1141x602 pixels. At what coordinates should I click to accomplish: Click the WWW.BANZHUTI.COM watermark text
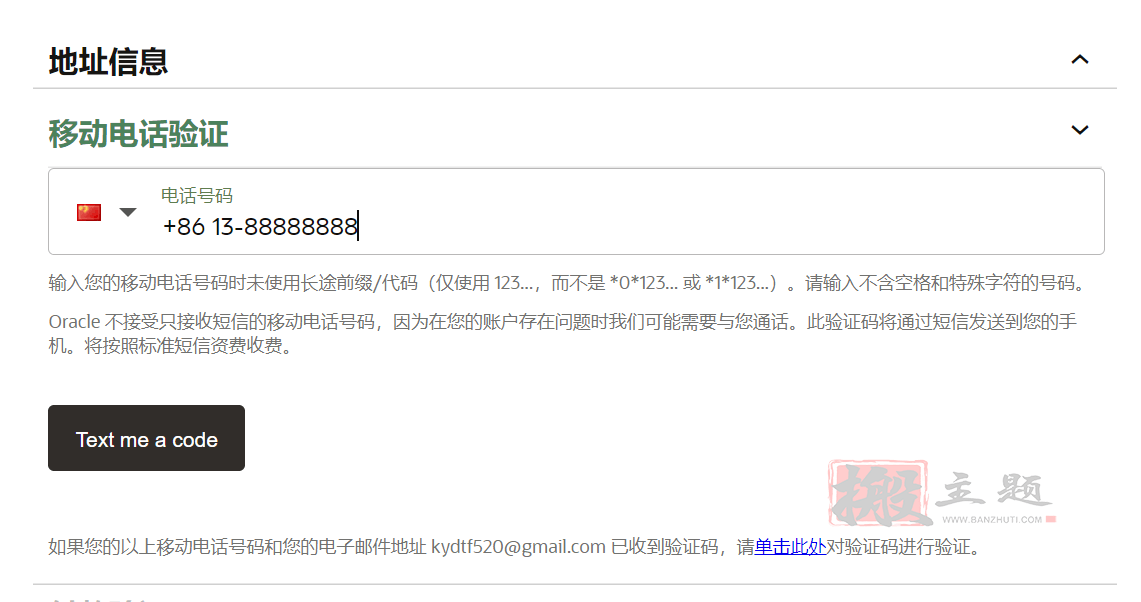coord(992,519)
